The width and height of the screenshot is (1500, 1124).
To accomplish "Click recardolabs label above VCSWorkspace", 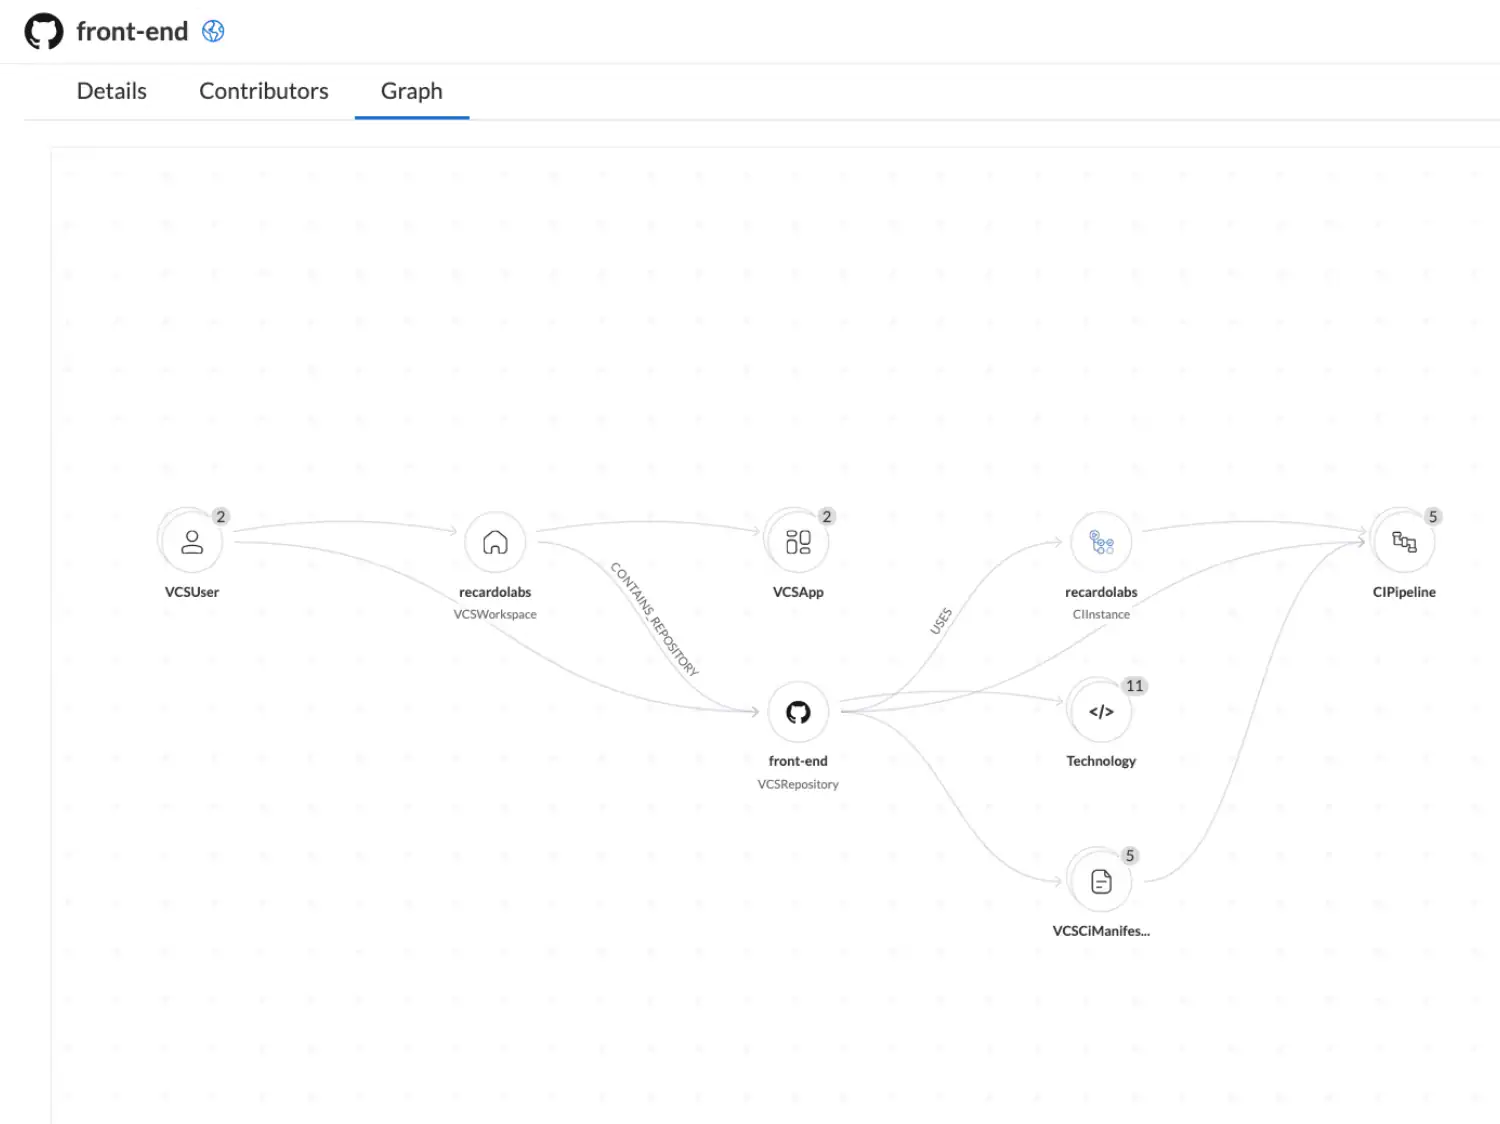I will coord(495,592).
